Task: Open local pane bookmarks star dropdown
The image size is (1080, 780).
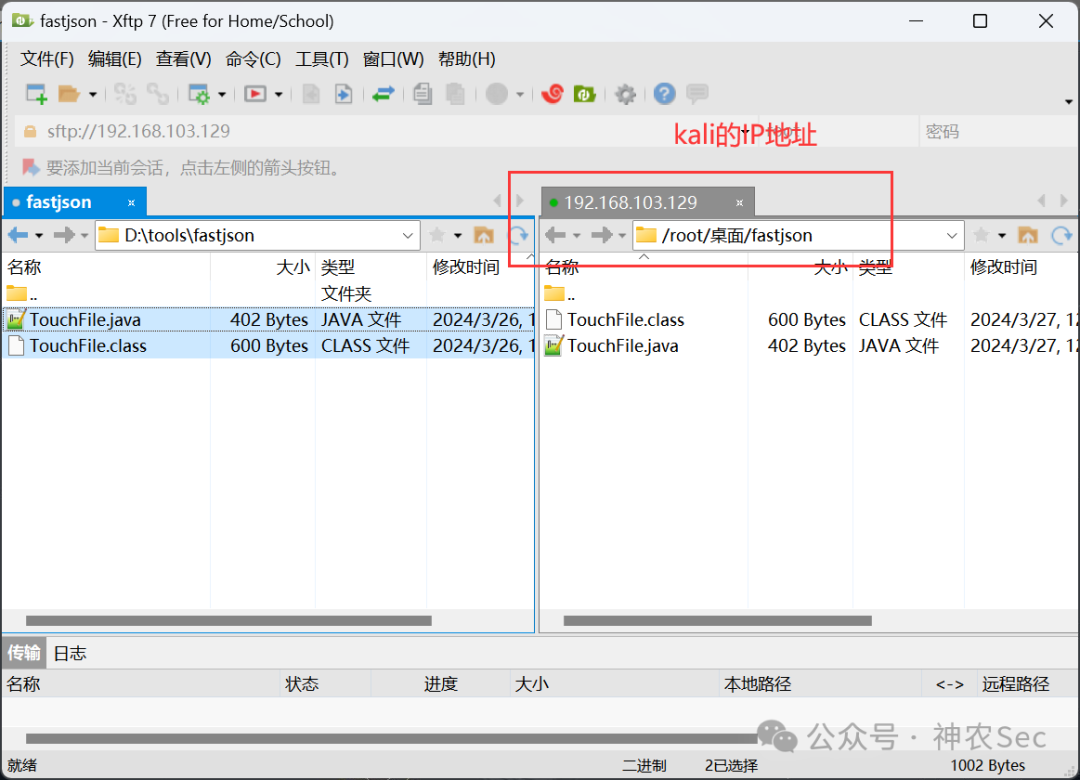Action: (458, 236)
